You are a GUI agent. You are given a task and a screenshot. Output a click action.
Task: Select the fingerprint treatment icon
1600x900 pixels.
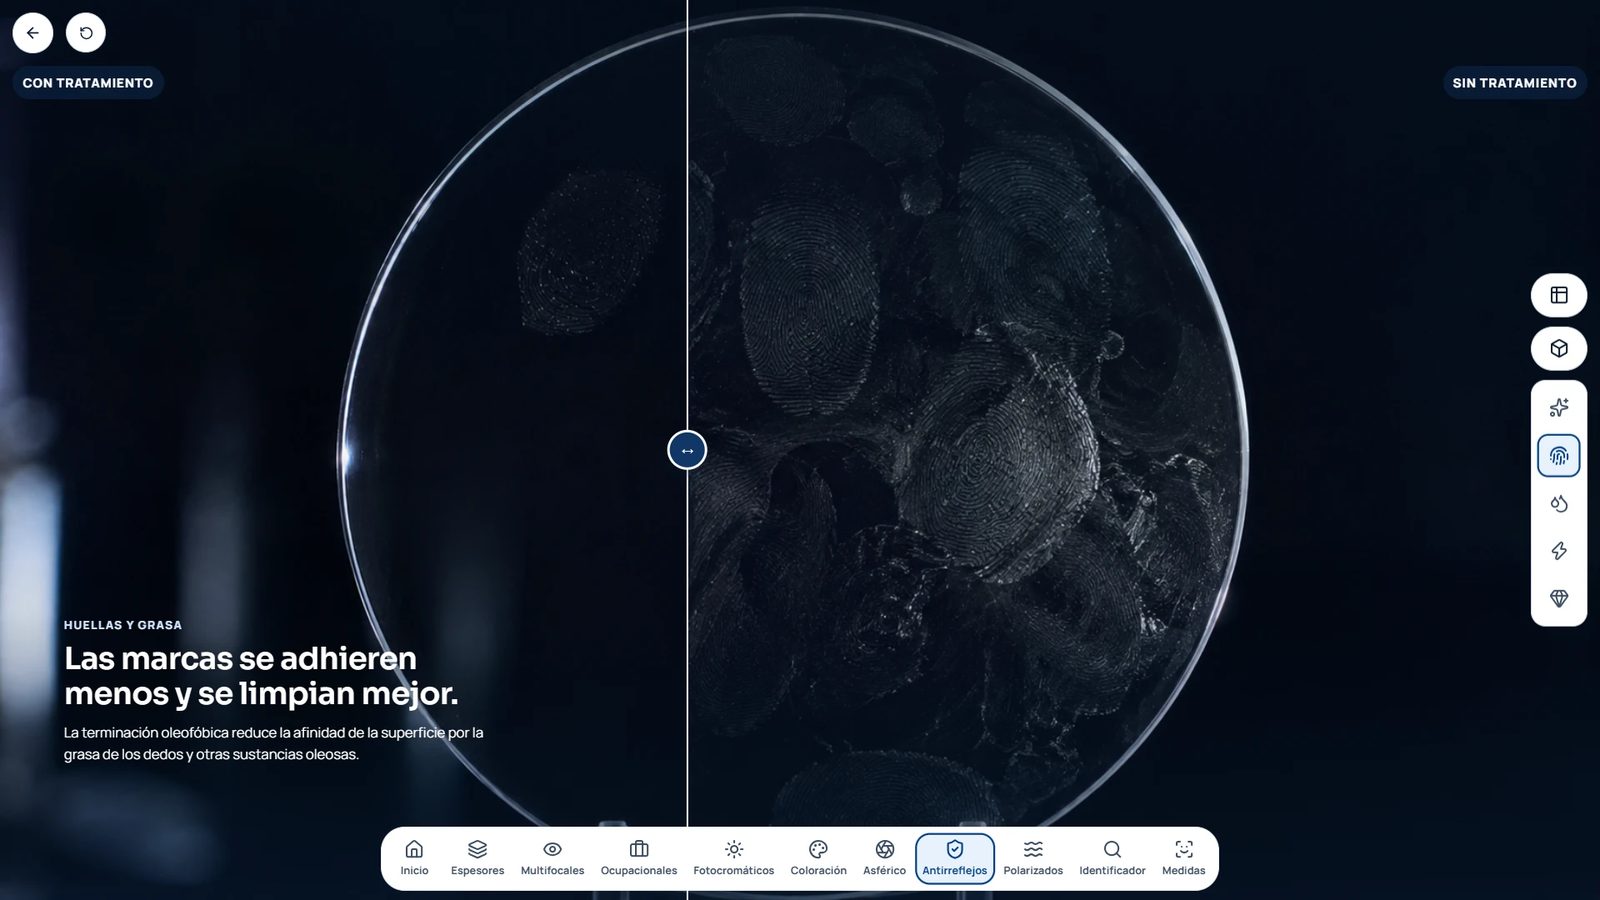(x=1559, y=456)
